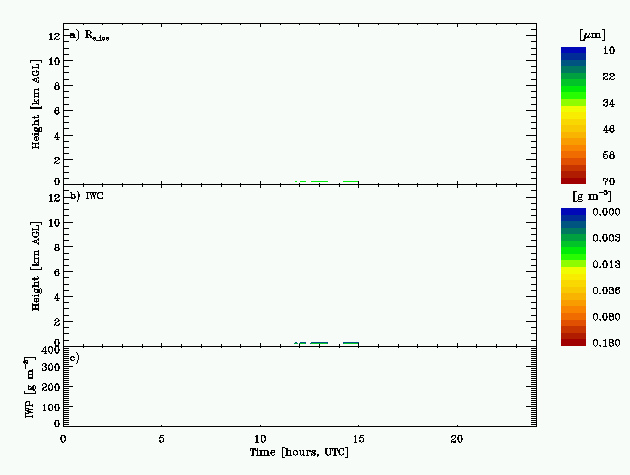
Task: Click the 12 tick in IWC panel height axis
Action: (x=54, y=197)
